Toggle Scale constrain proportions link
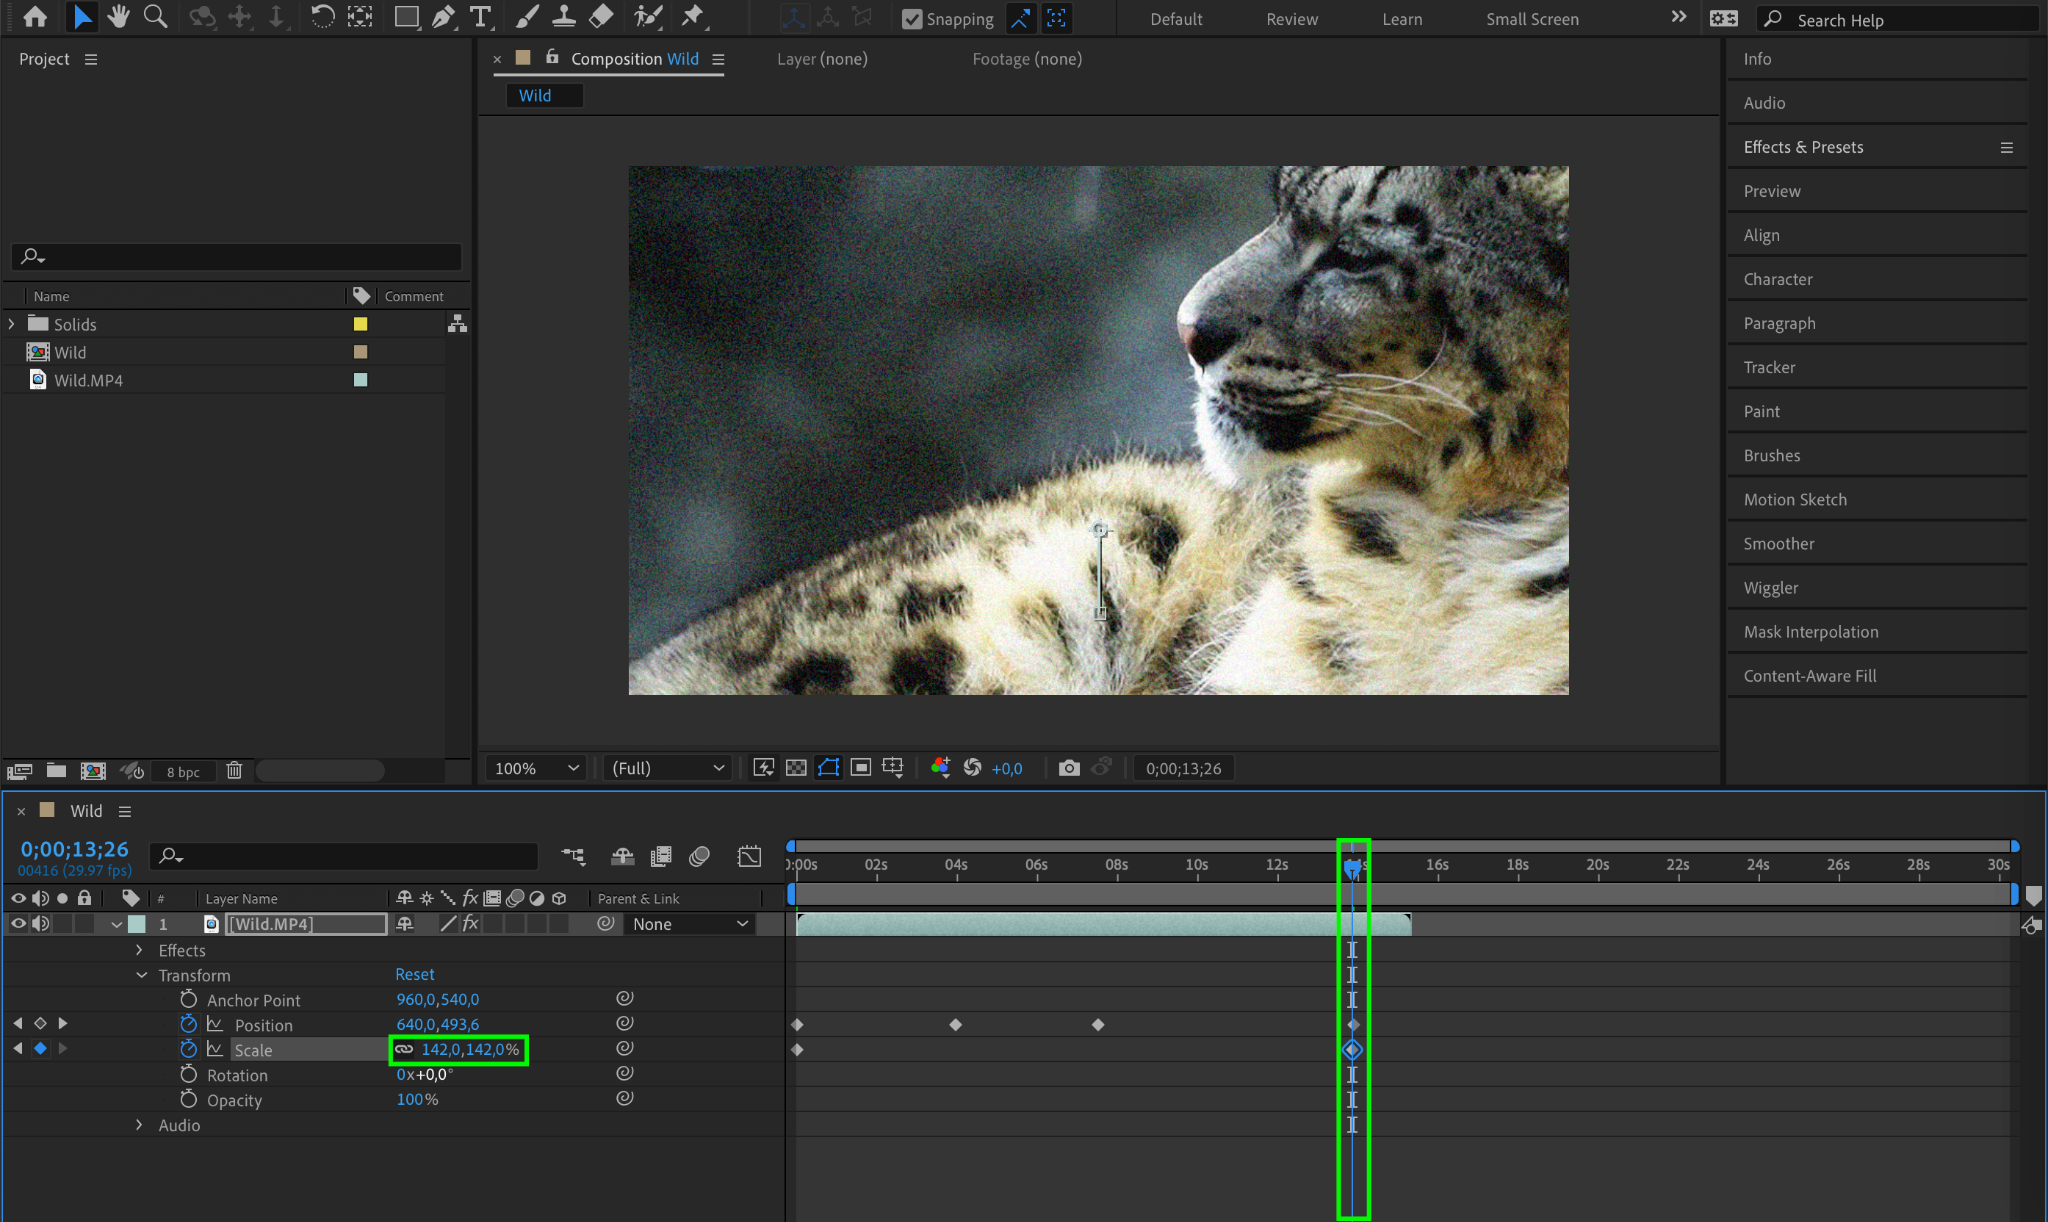The height and width of the screenshot is (1222, 2048). click(404, 1049)
